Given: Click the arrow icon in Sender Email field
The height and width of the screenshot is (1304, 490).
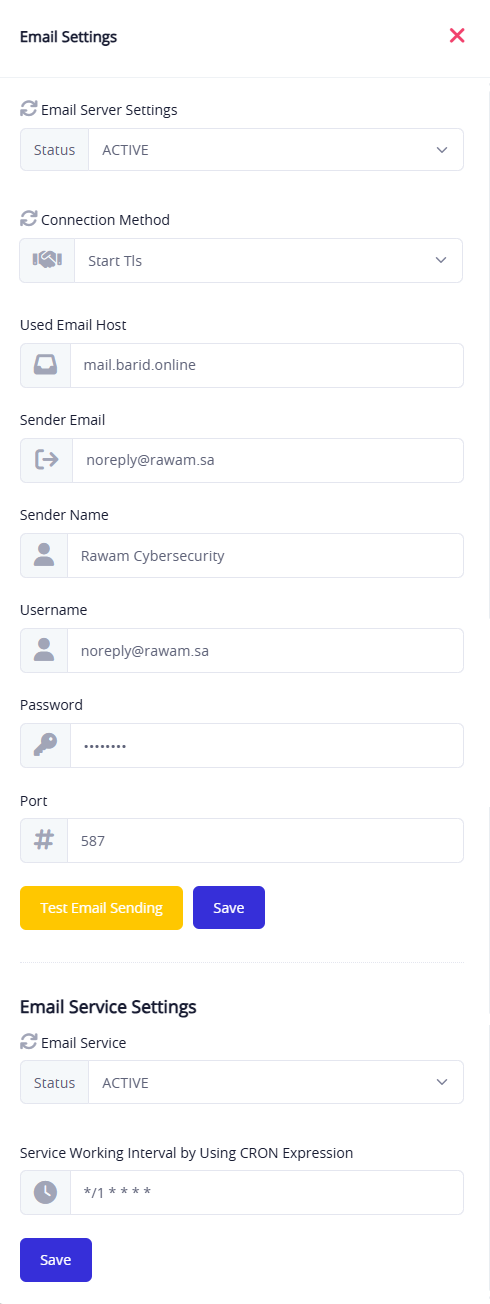Looking at the screenshot, I should [46, 460].
